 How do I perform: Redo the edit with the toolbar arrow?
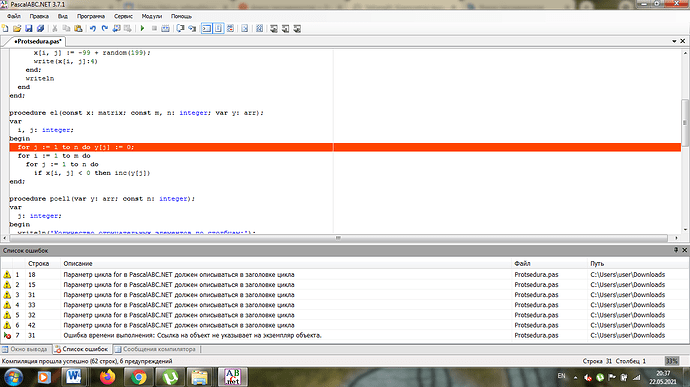click(x=105, y=29)
